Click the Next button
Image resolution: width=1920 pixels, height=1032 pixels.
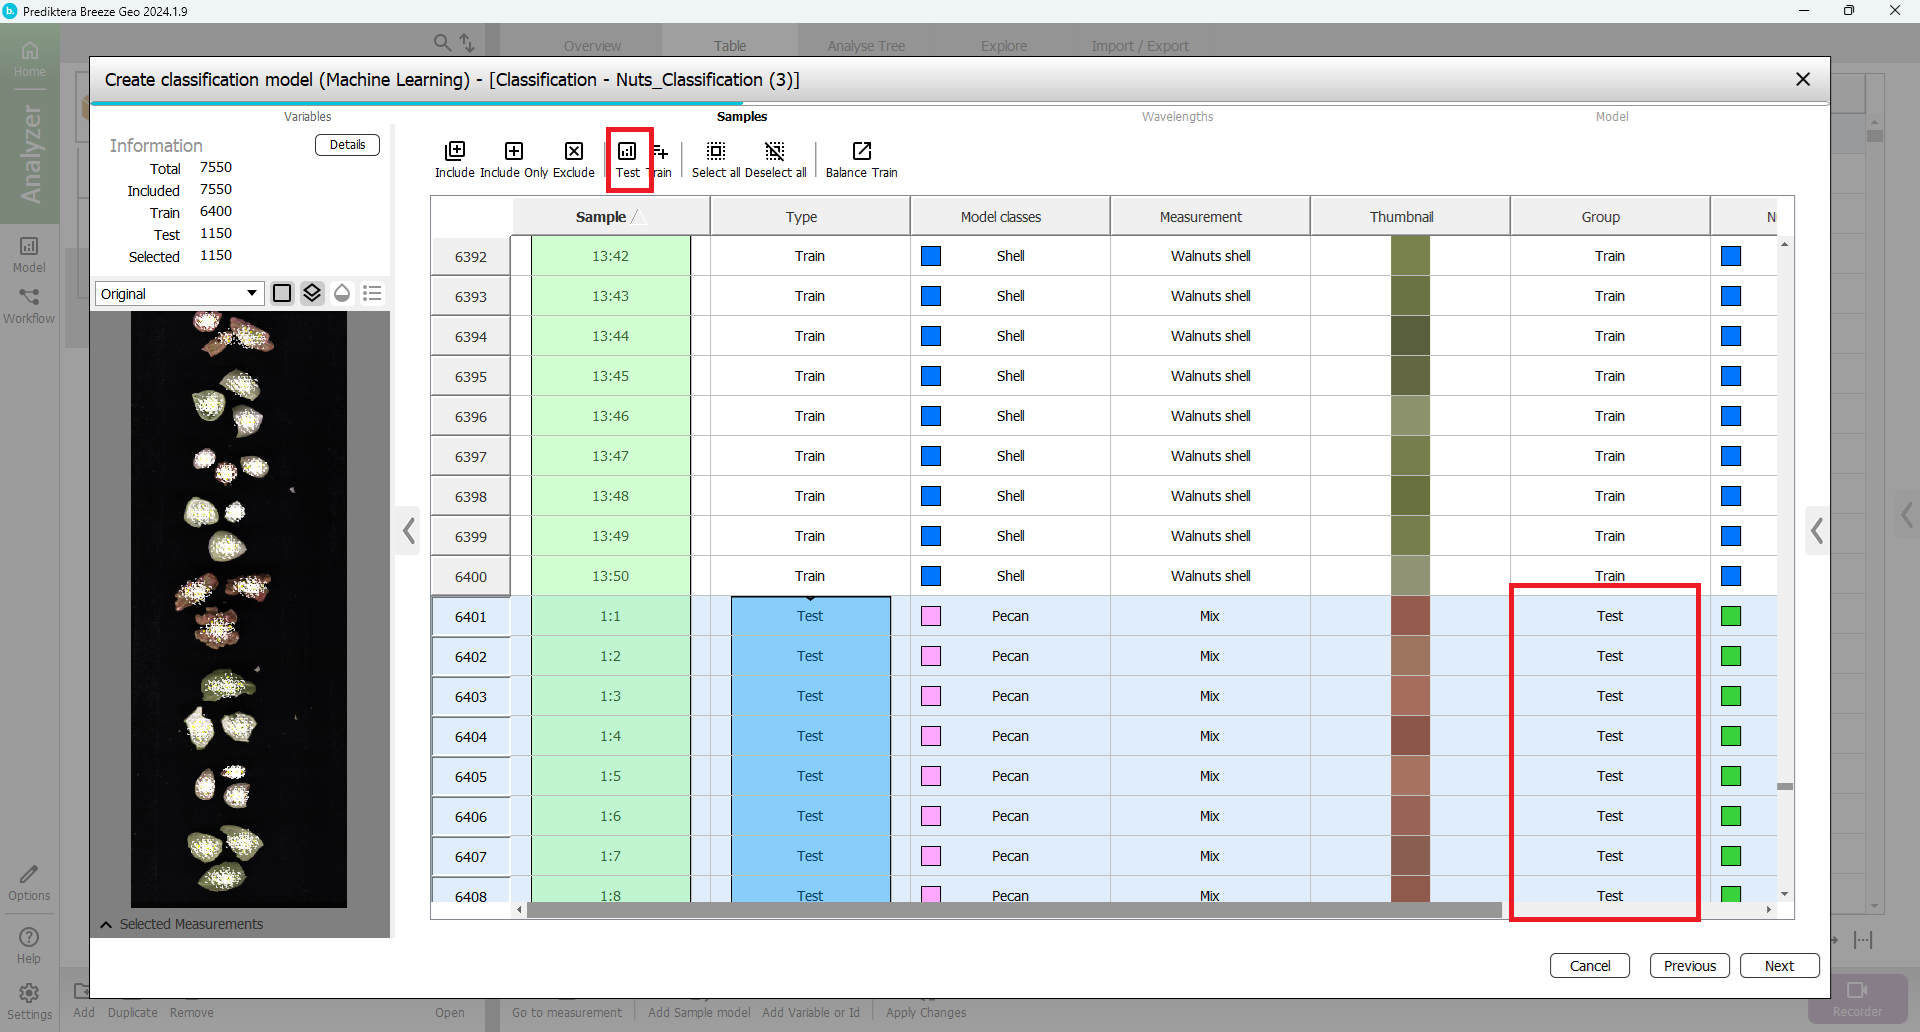click(x=1779, y=966)
